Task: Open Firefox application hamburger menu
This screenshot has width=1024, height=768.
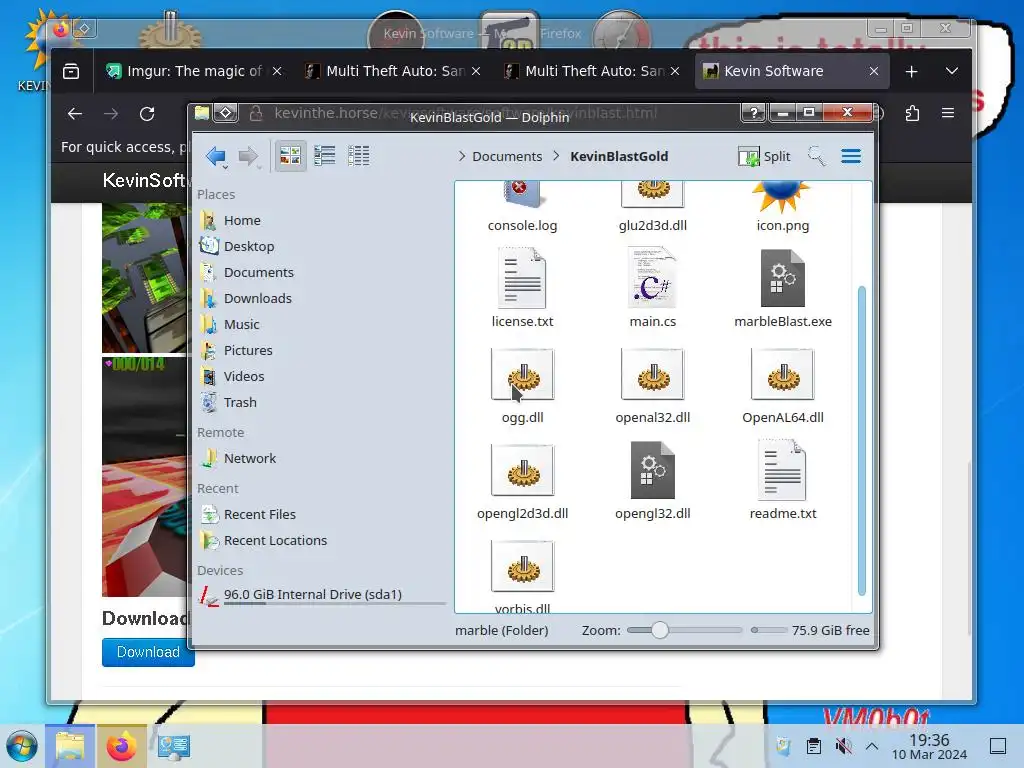Action: 948,114
